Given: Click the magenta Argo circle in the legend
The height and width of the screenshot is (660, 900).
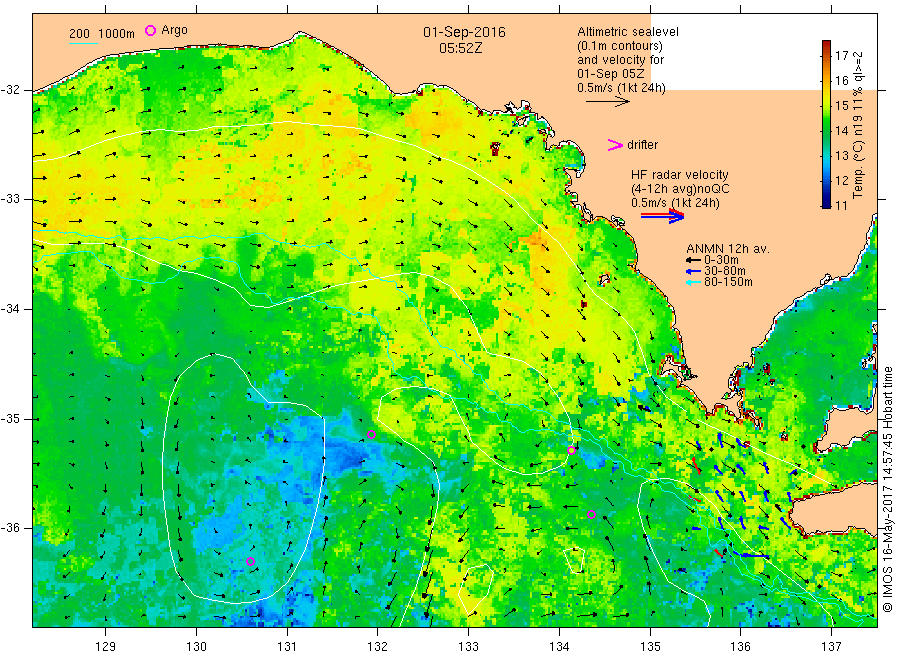Looking at the screenshot, I should coord(150,30).
